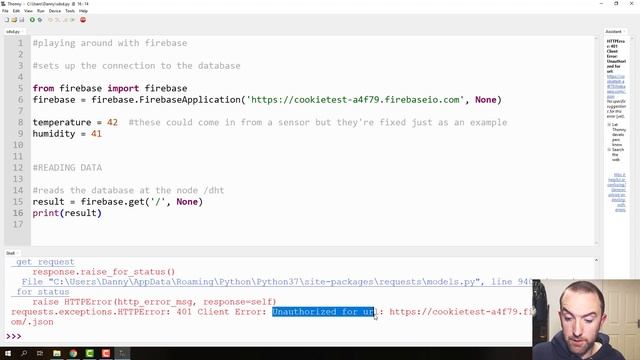Click the Step out debug icon
Viewport: 640px width, 360px height.
point(65,20)
